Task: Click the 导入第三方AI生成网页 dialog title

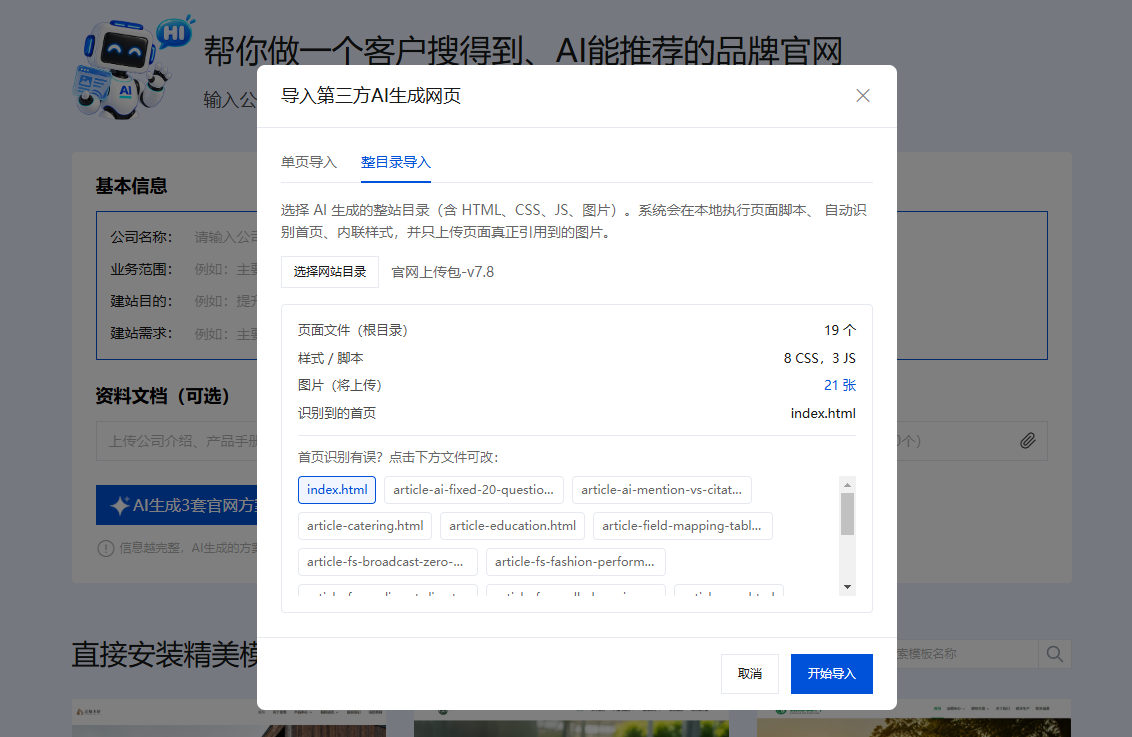Action: pyautogui.click(x=370, y=96)
